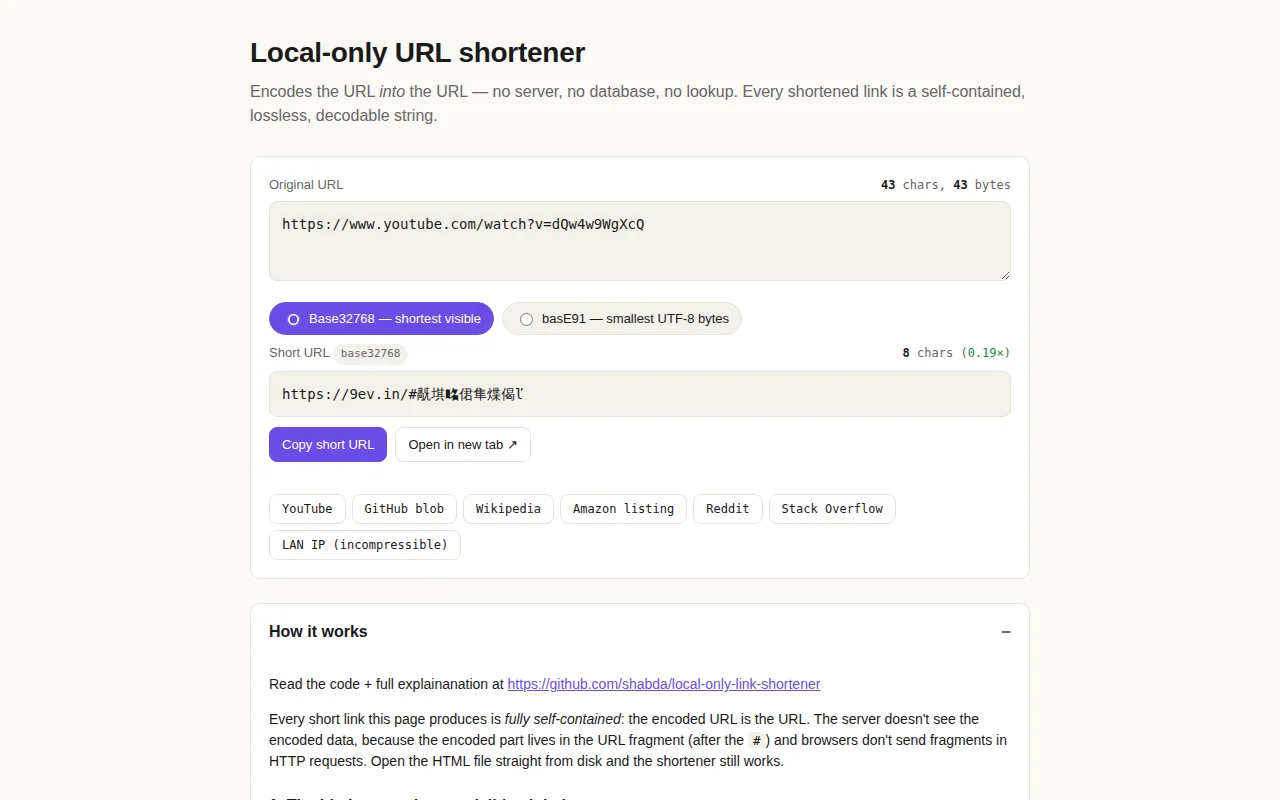Click the resize grip of Original URL box
1280x800 pixels.
click(x=1004, y=274)
